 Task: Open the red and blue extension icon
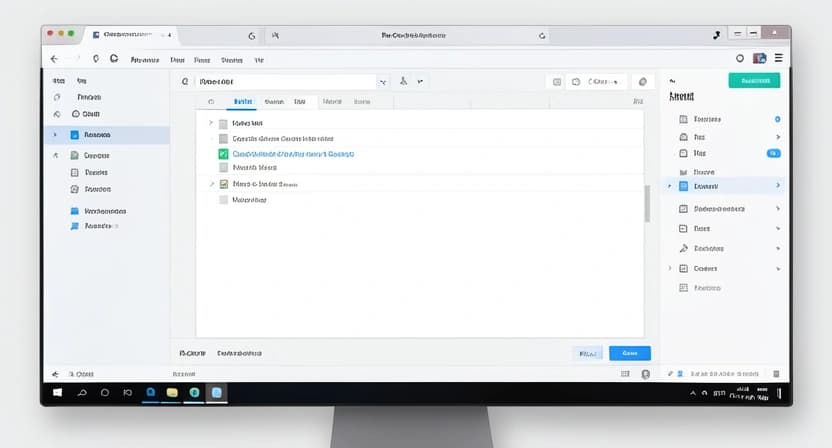(760, 58)
